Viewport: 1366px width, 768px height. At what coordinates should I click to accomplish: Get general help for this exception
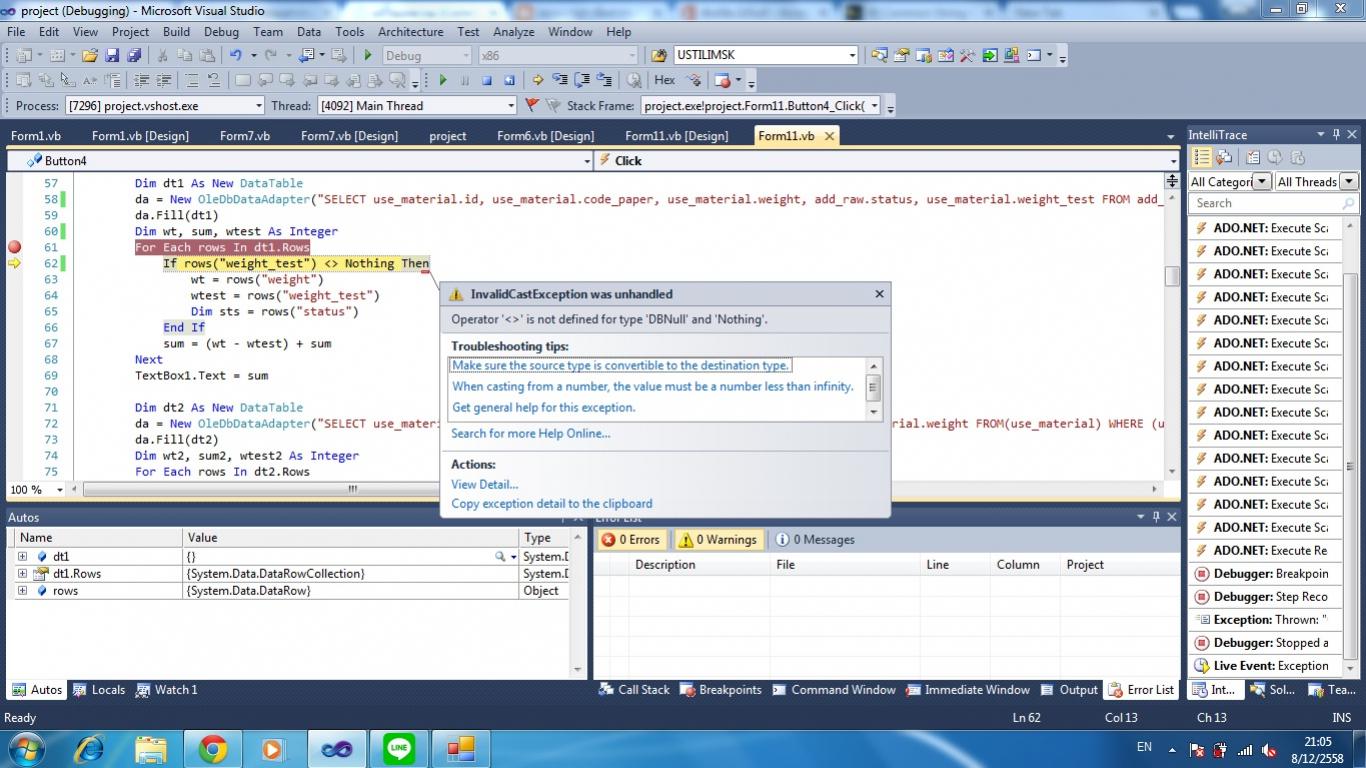pos(543,407)
